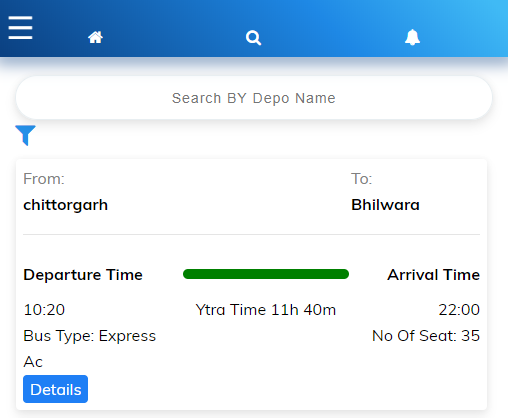
Task: Click the To: label
Action: click(x=361, y=179)
